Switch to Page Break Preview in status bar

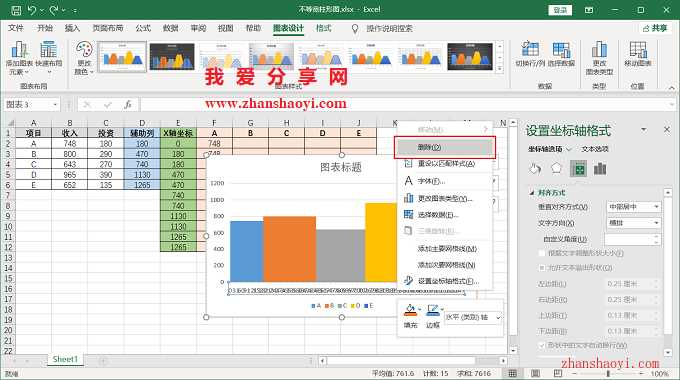click(558, 373)
